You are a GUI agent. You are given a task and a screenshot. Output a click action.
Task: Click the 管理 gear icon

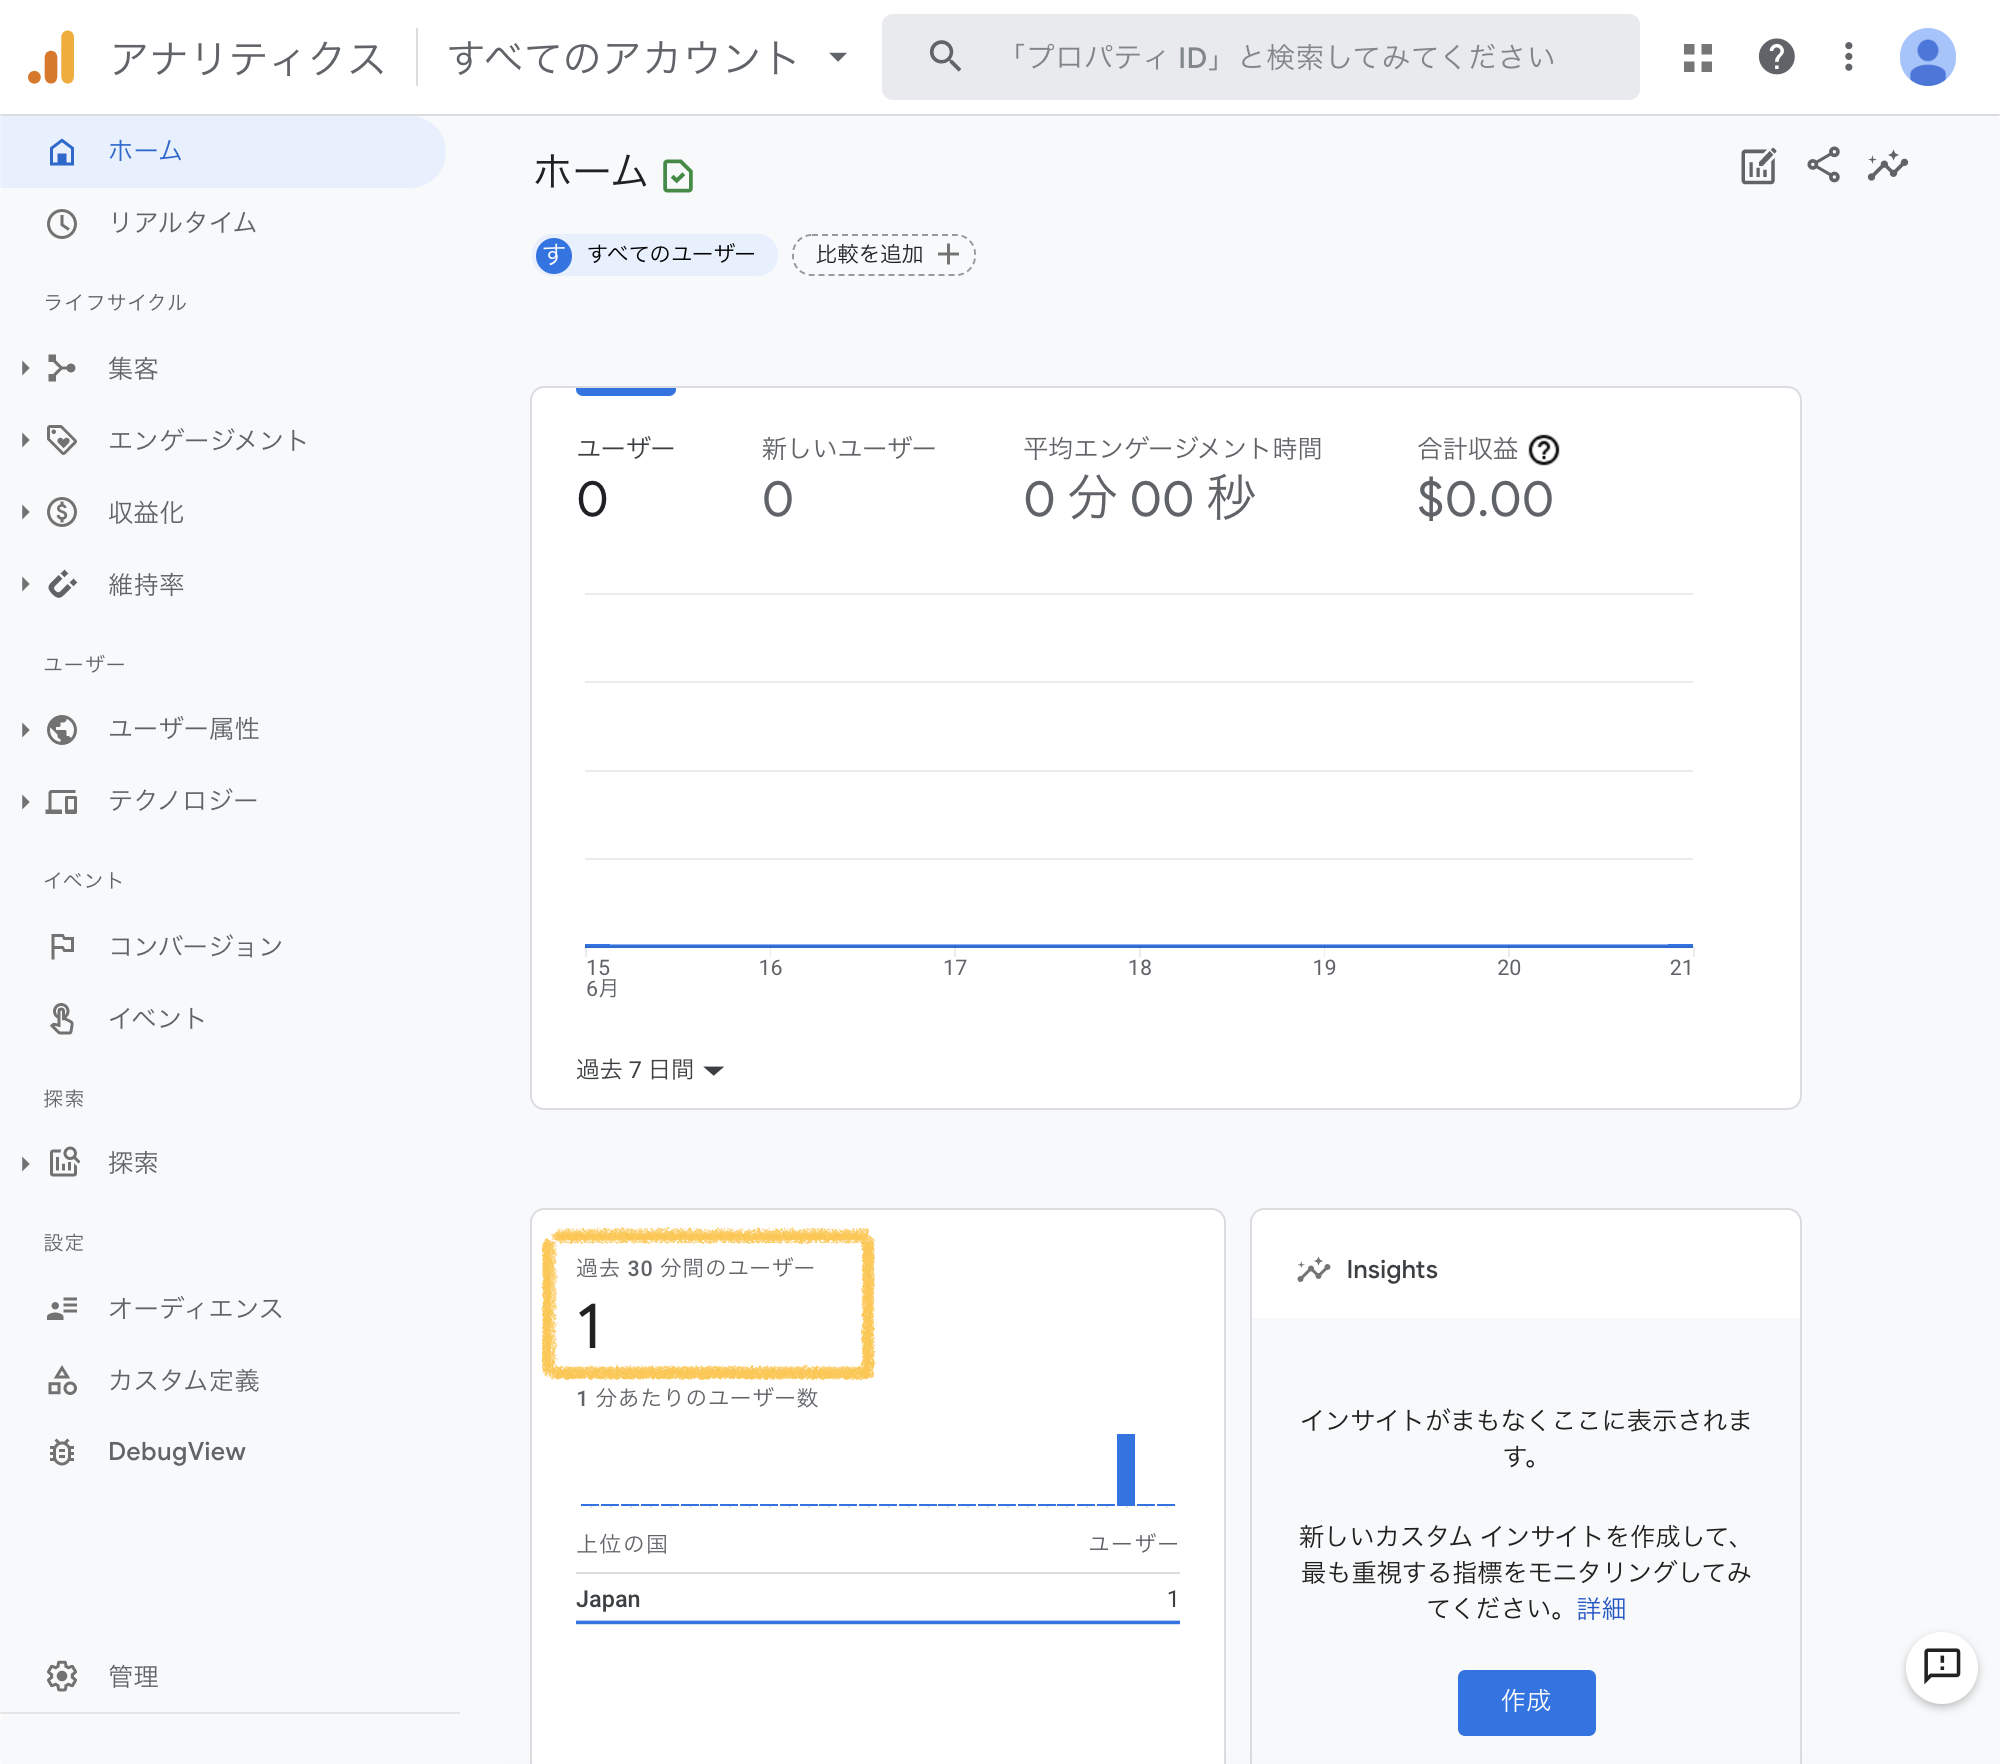(62, 1676)
